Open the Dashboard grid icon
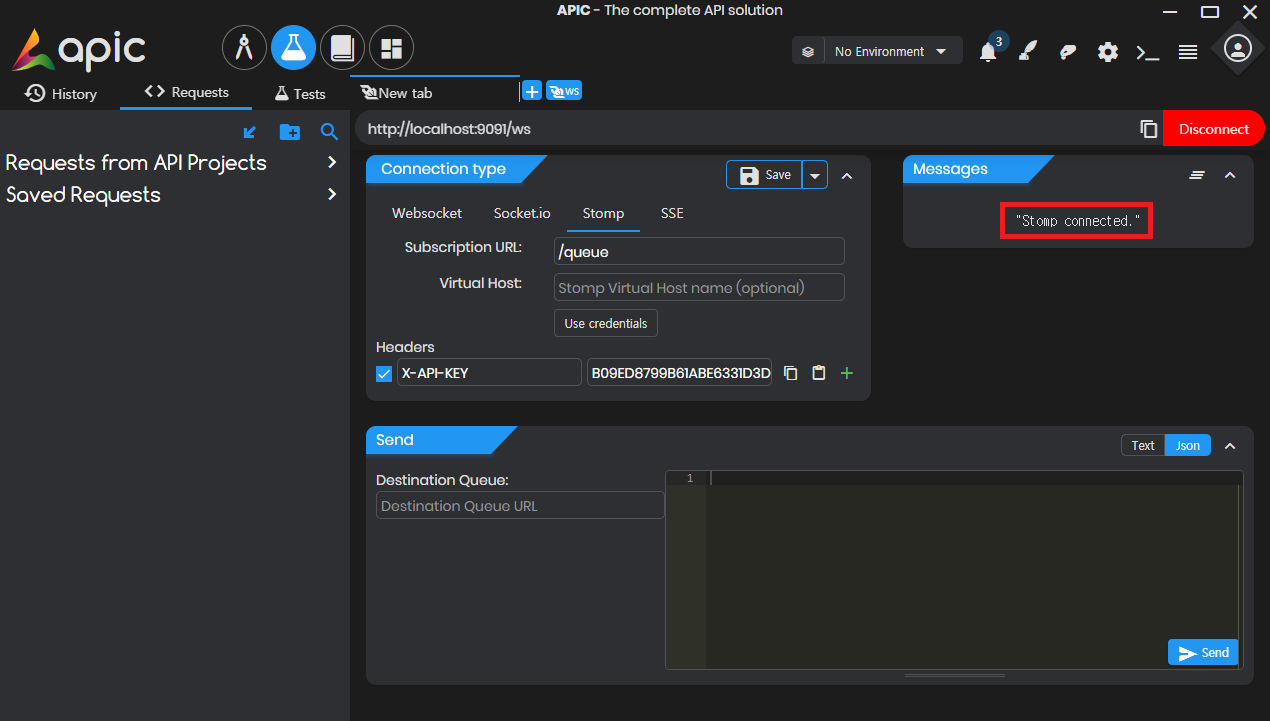The width and height of the screenshot is (1270, 721). click(x=391, y=48)
